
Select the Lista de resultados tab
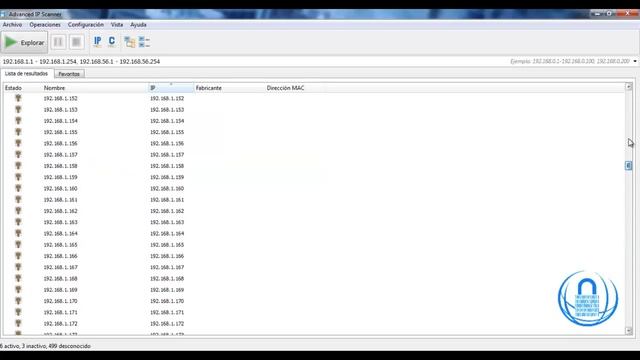(x=27, y=73)
